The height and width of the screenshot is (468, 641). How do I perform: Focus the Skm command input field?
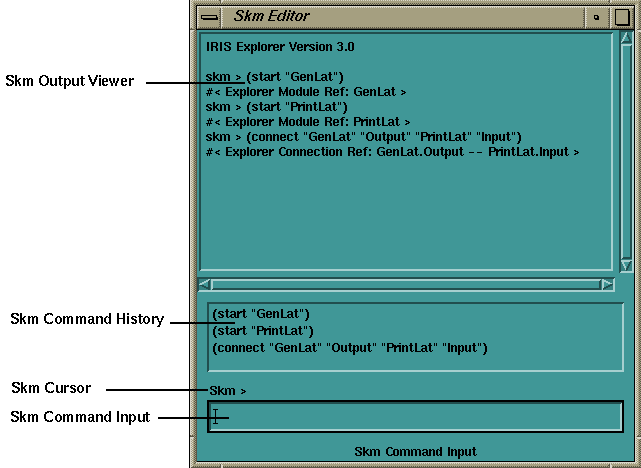coord(415,416)
